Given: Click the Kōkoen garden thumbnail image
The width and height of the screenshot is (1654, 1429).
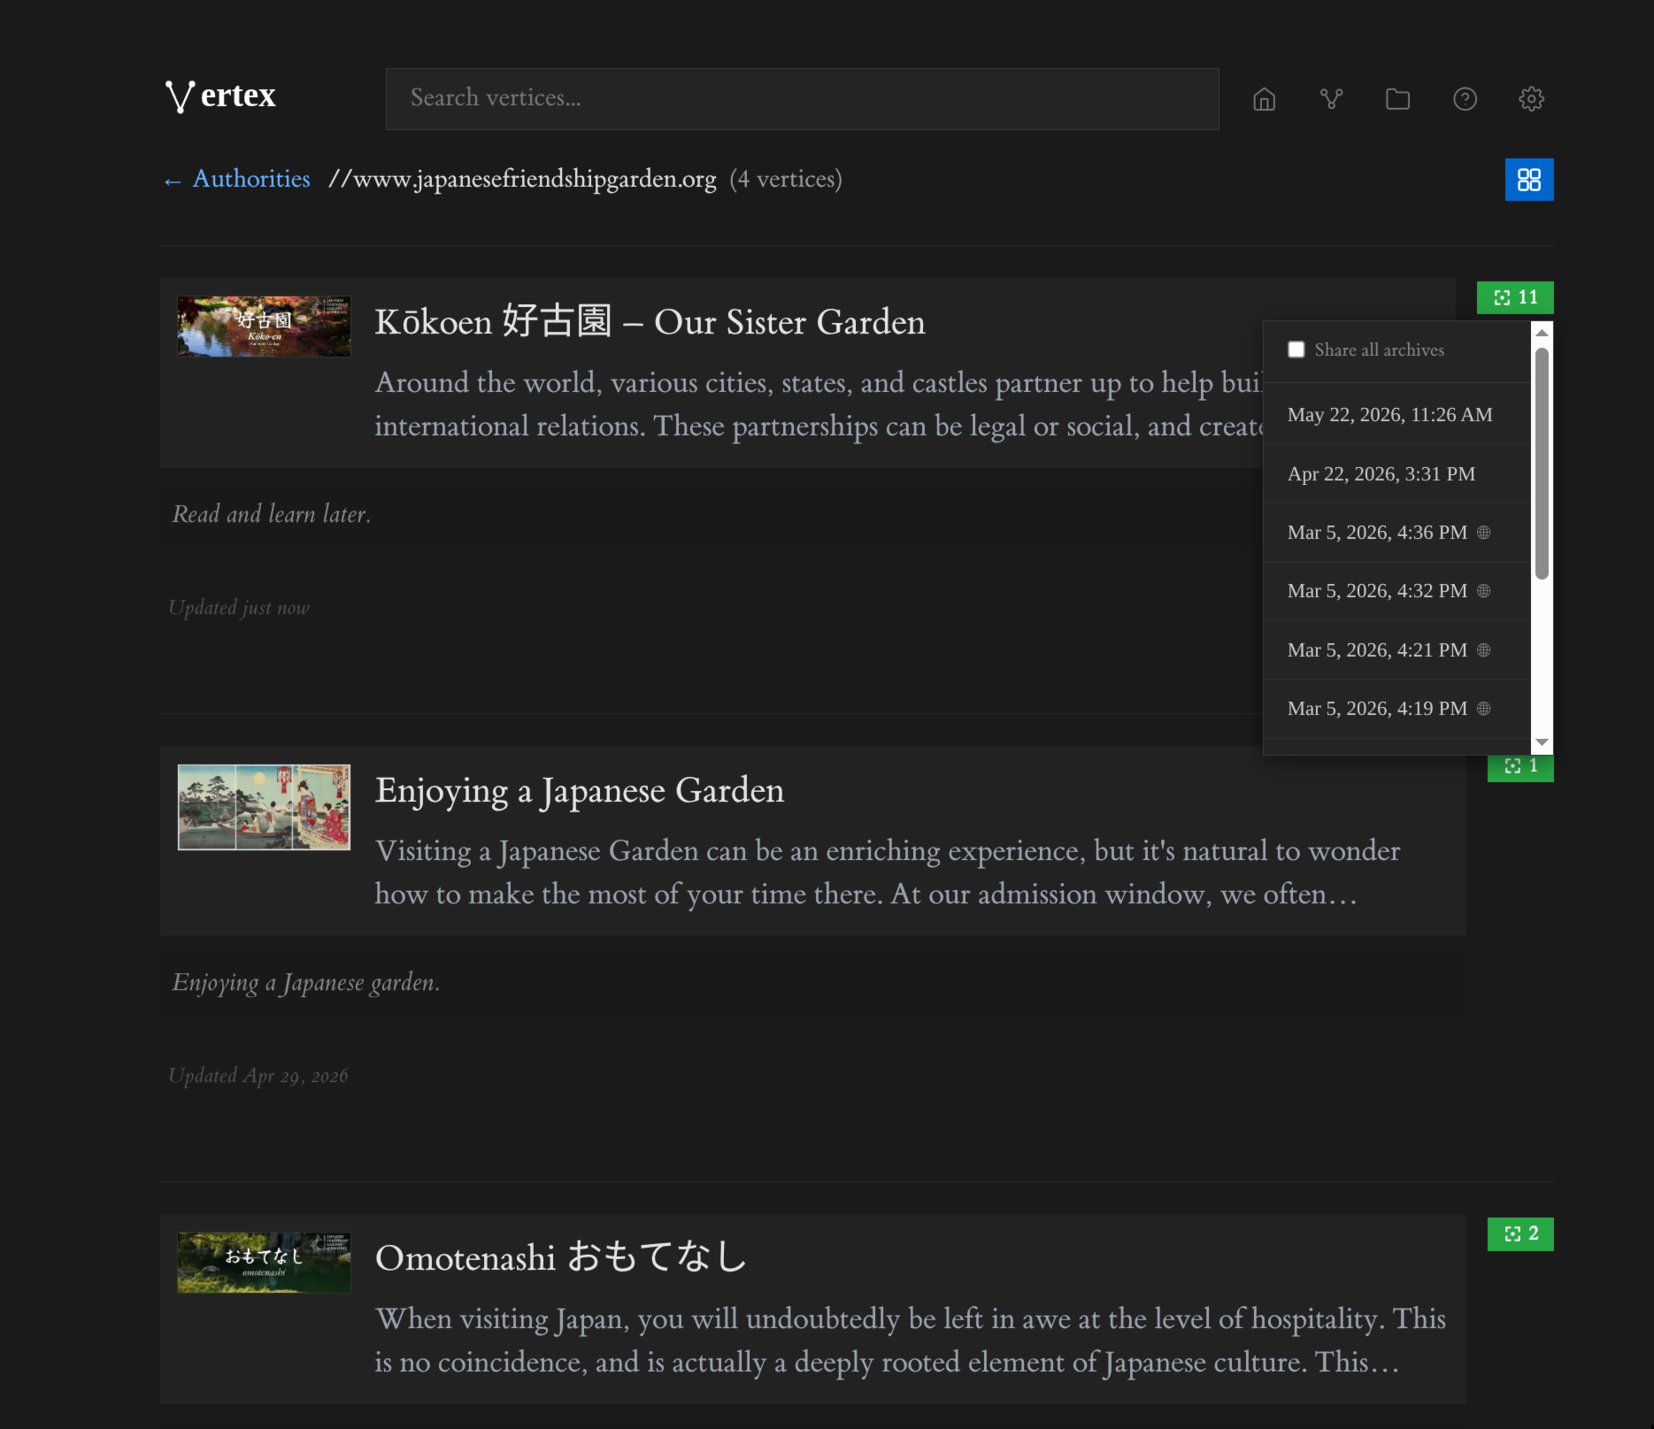Looking at the screenshot, I should (264, 326).
